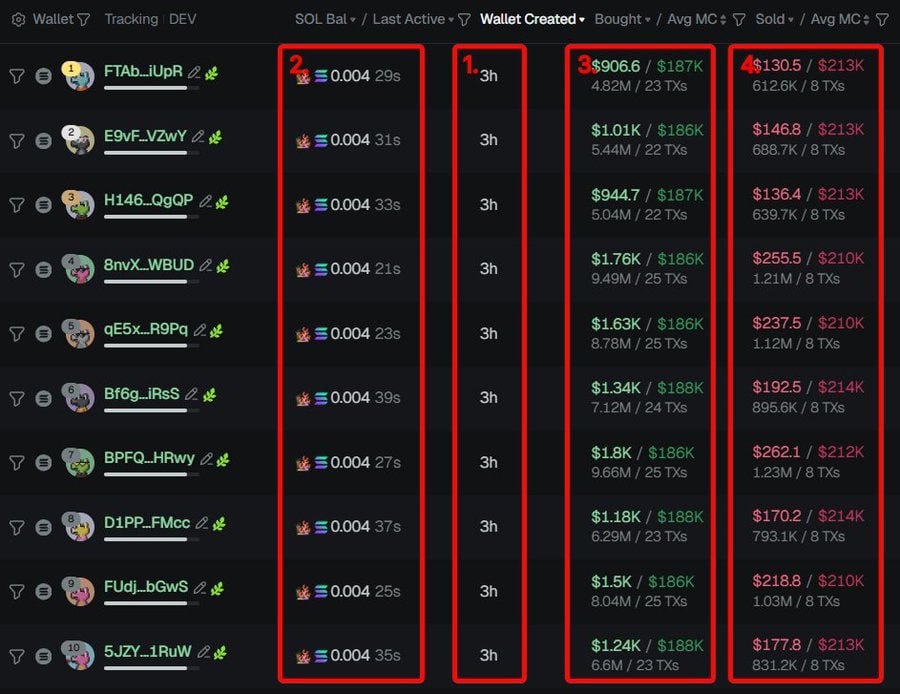Open the Sold Avg MC filter funnel
This screenshot has height=694, width=900.
click(x=882, y=20)
